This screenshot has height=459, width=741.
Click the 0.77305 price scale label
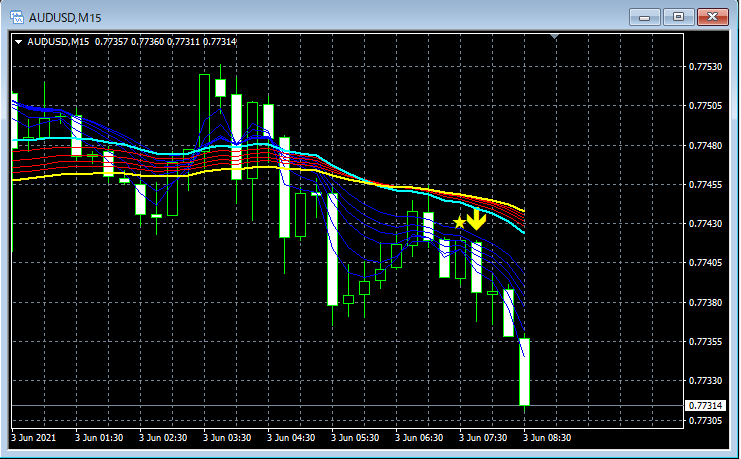[705, 420]
